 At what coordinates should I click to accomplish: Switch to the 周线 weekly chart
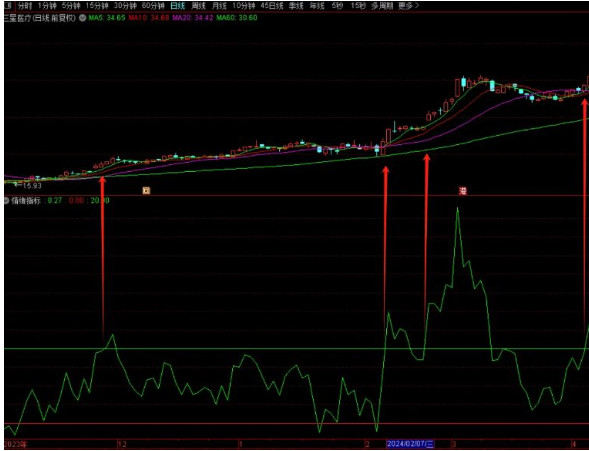pos(199,6)
